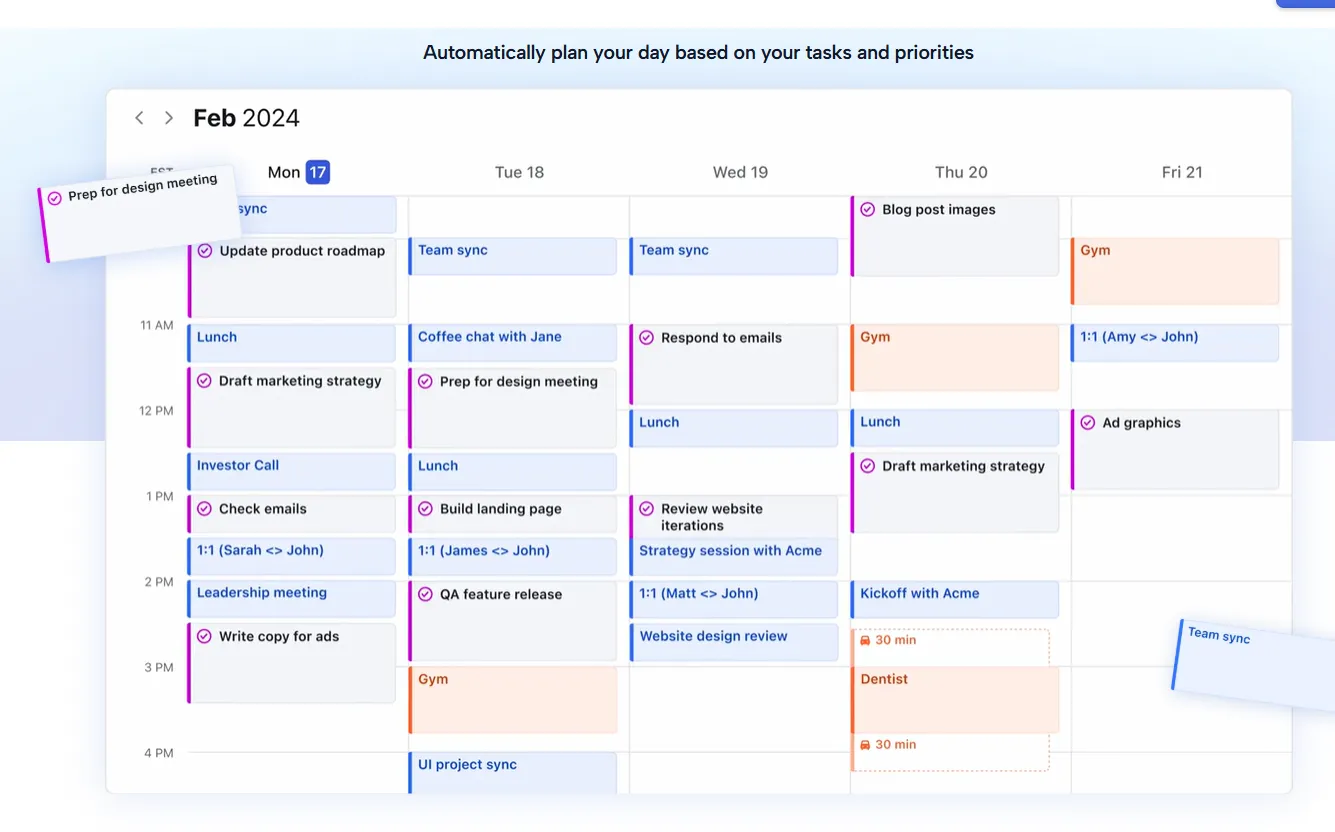Viewport: 1335px width, 832px height.
Task: Check off 'Draft marketing strategy' on Monday
Action: pos(205,381)
